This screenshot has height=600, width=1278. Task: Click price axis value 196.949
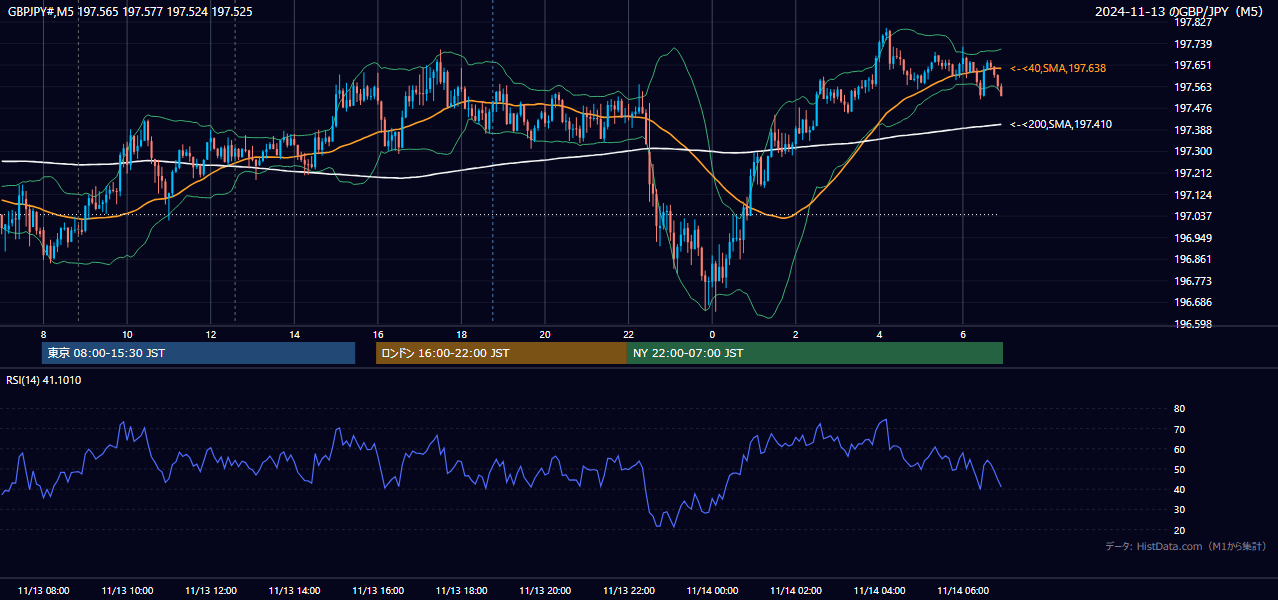(1193, 238)
